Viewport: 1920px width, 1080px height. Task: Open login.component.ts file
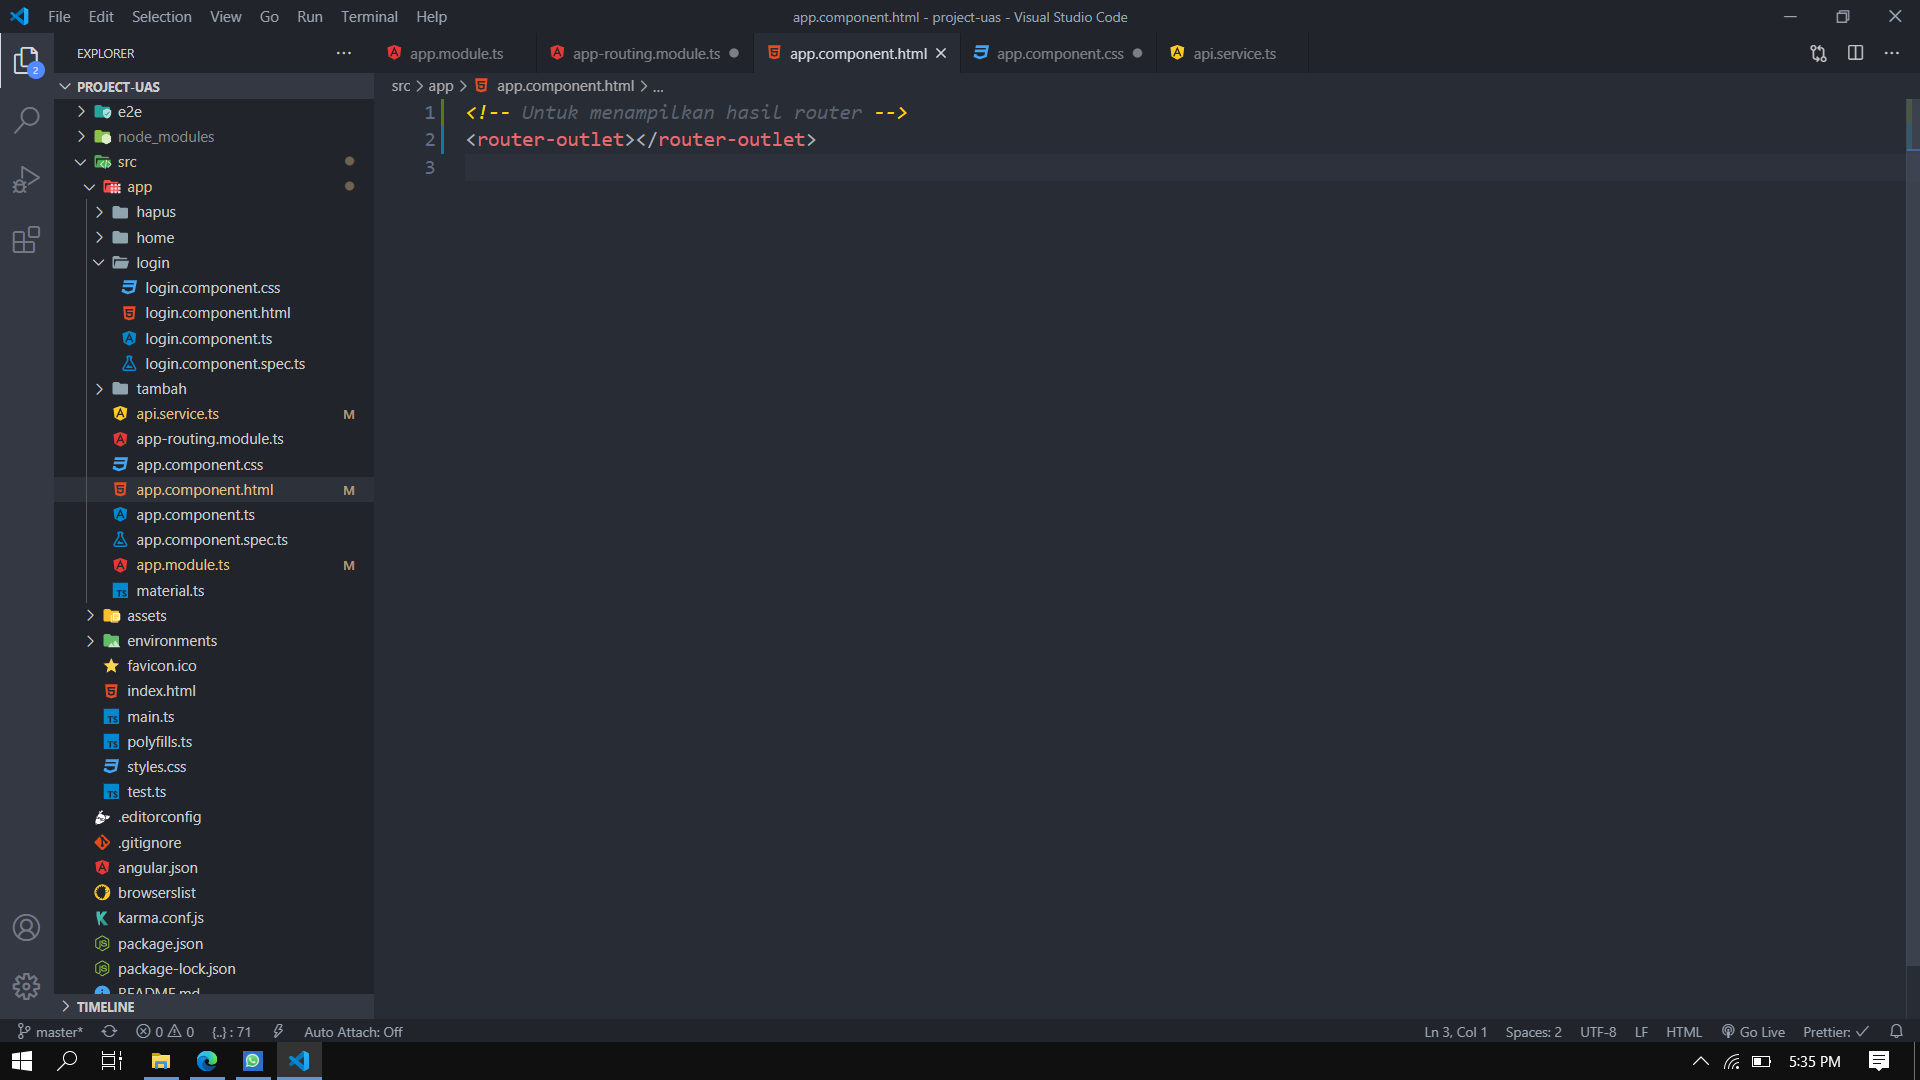coord(214,339)
